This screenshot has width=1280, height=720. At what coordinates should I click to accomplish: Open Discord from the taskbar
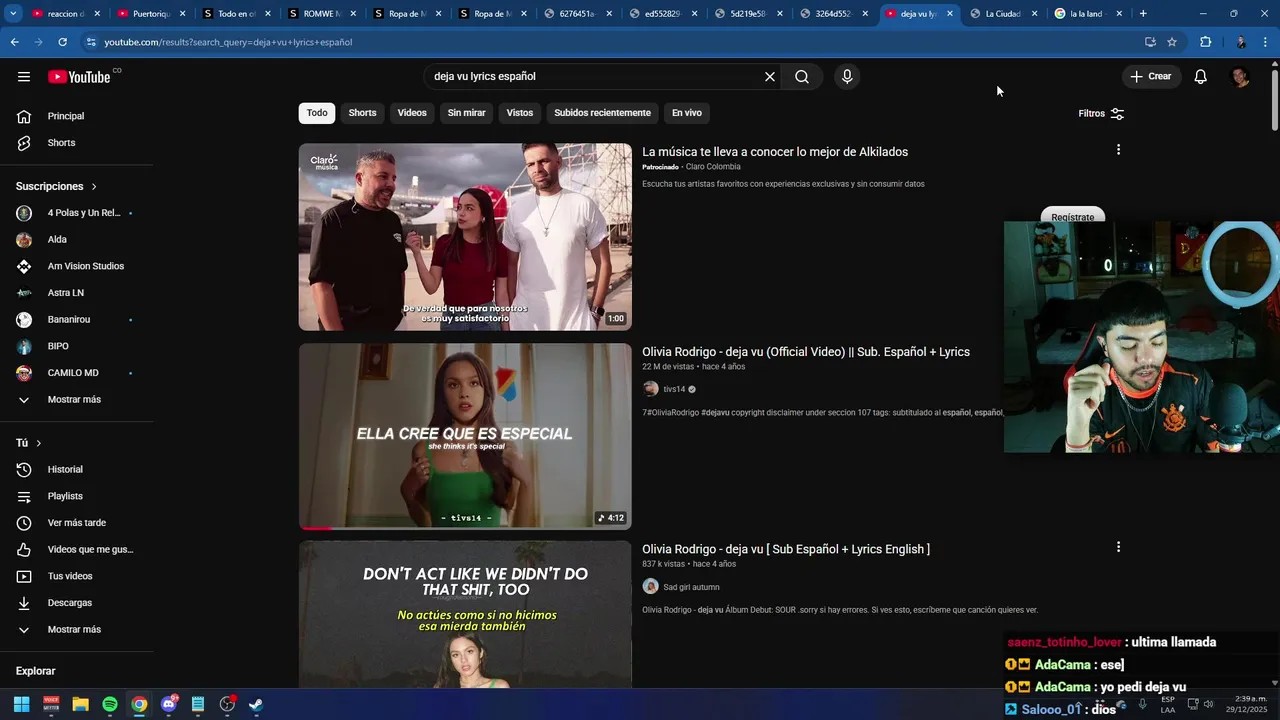click(169, 704)
